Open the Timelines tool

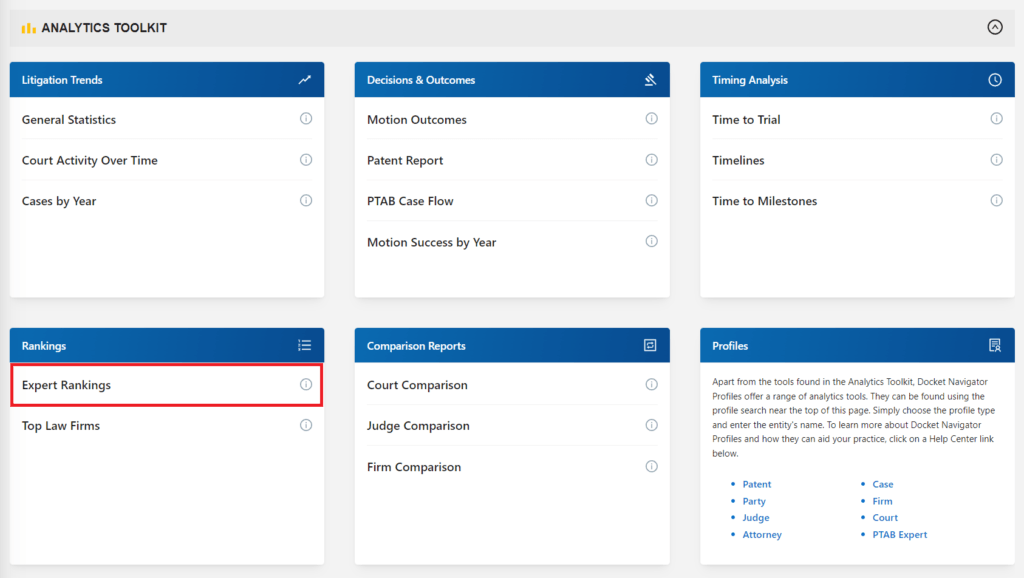pos(738,161)
